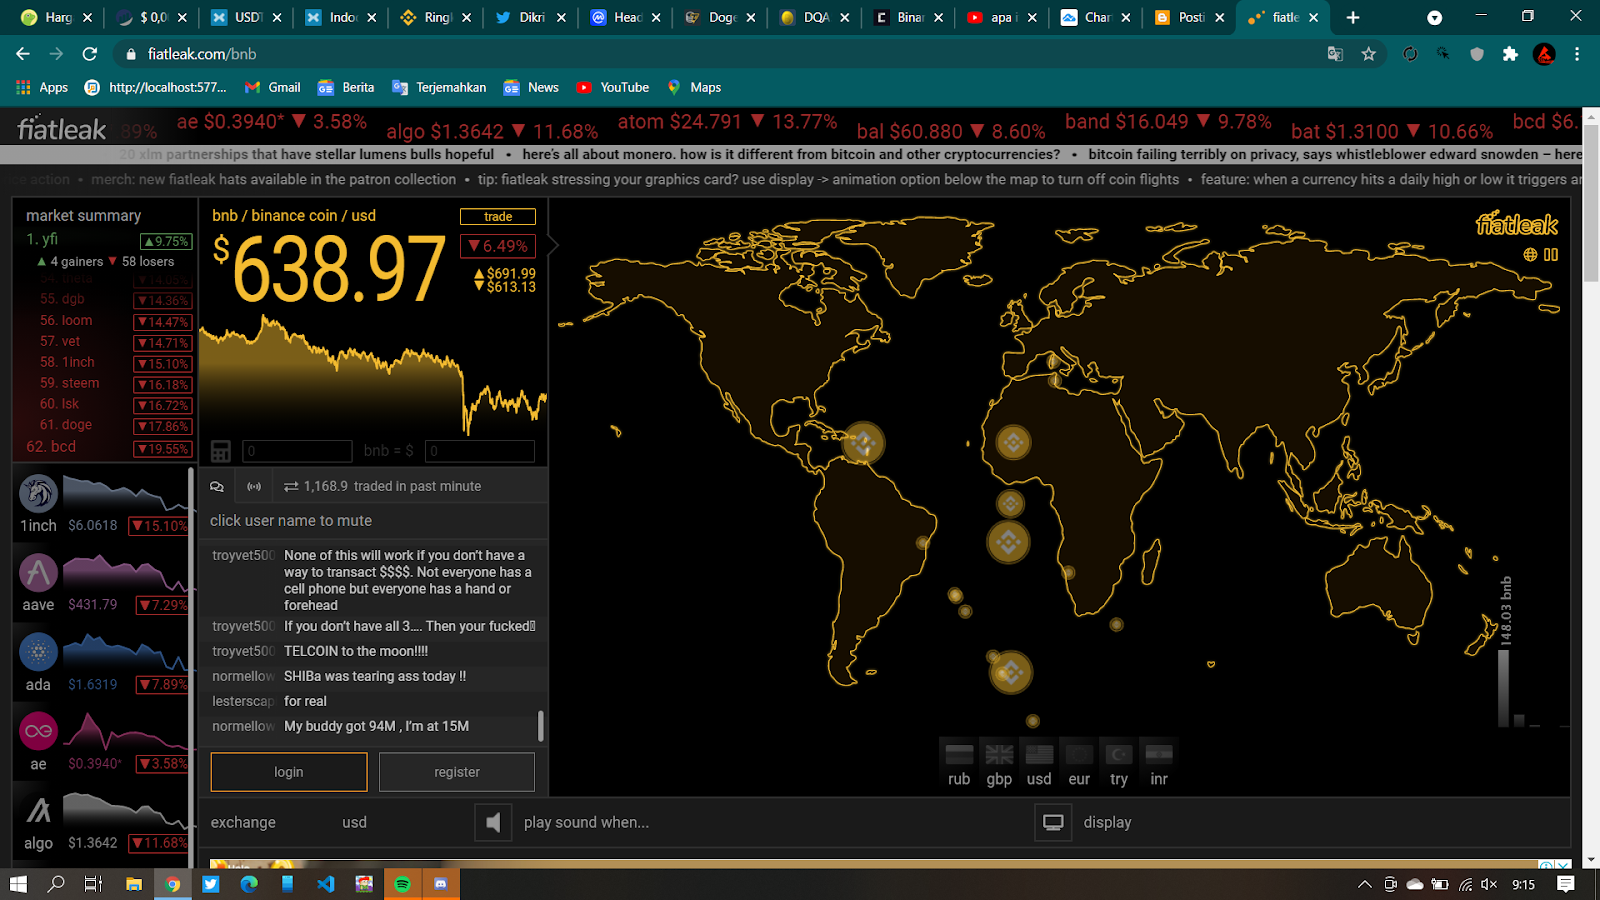Click the bnb amount input field

pos(297,451)
